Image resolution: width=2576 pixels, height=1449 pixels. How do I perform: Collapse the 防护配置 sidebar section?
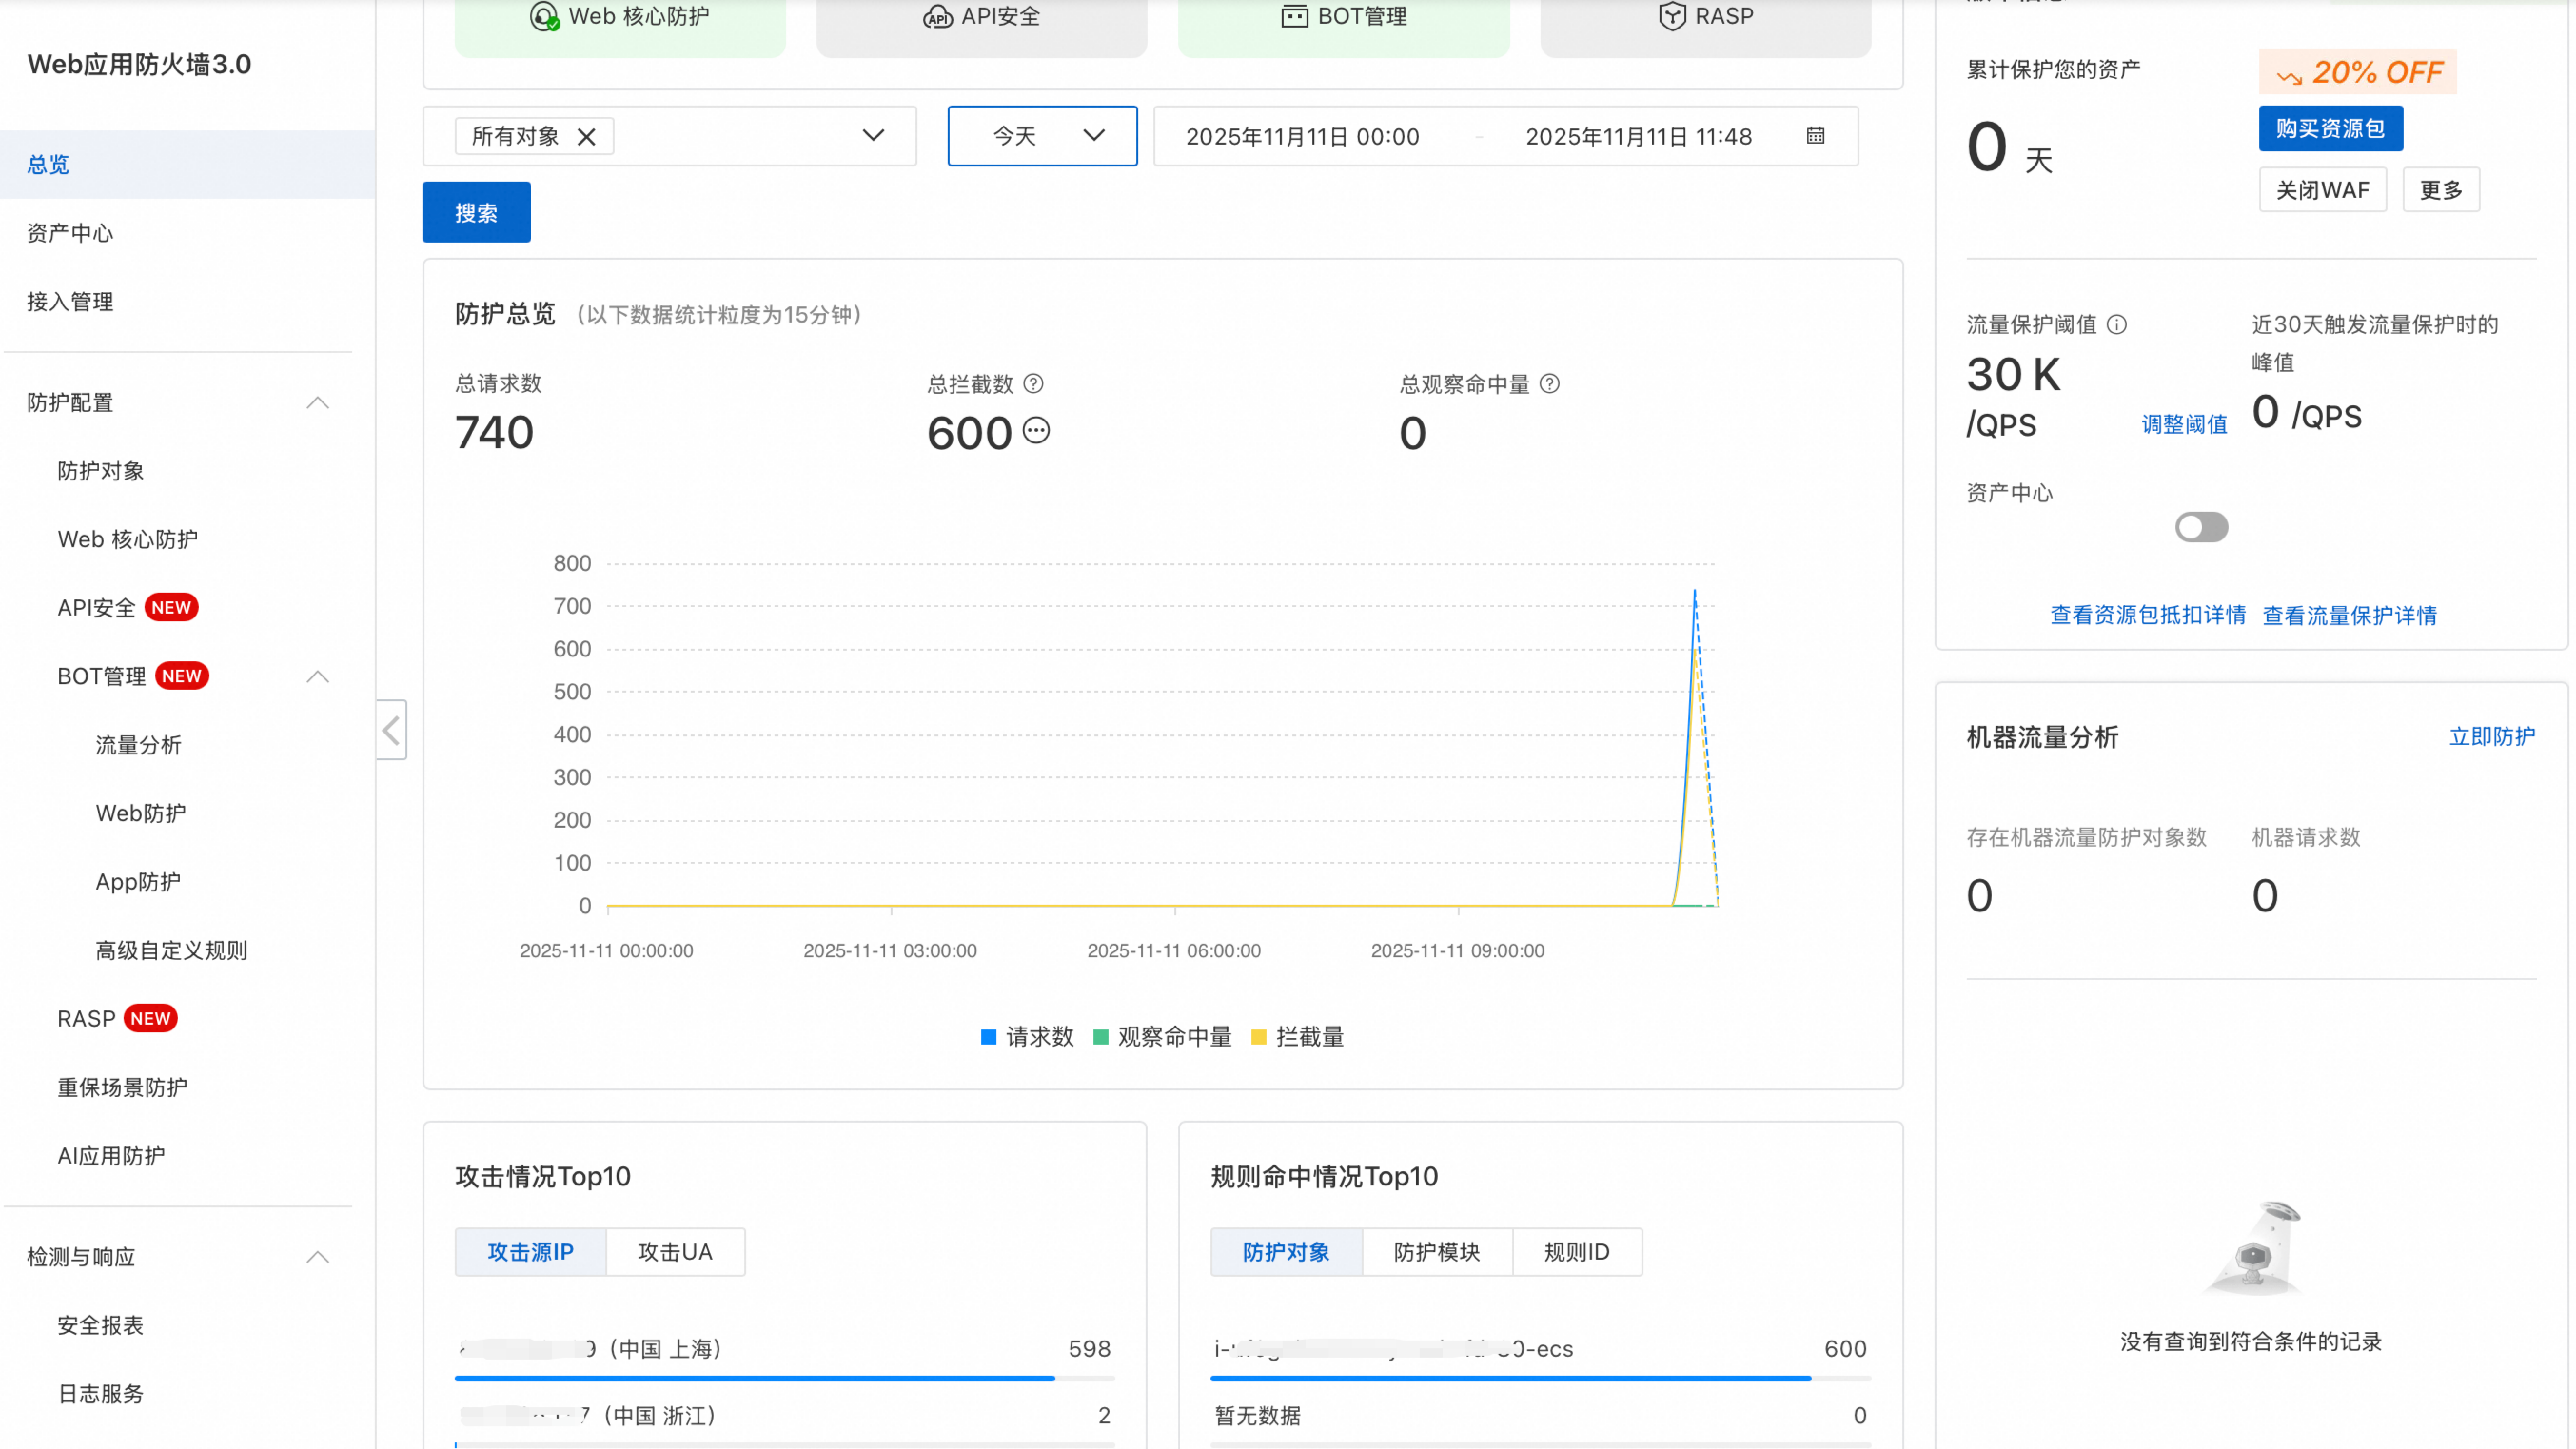point(318,403)
